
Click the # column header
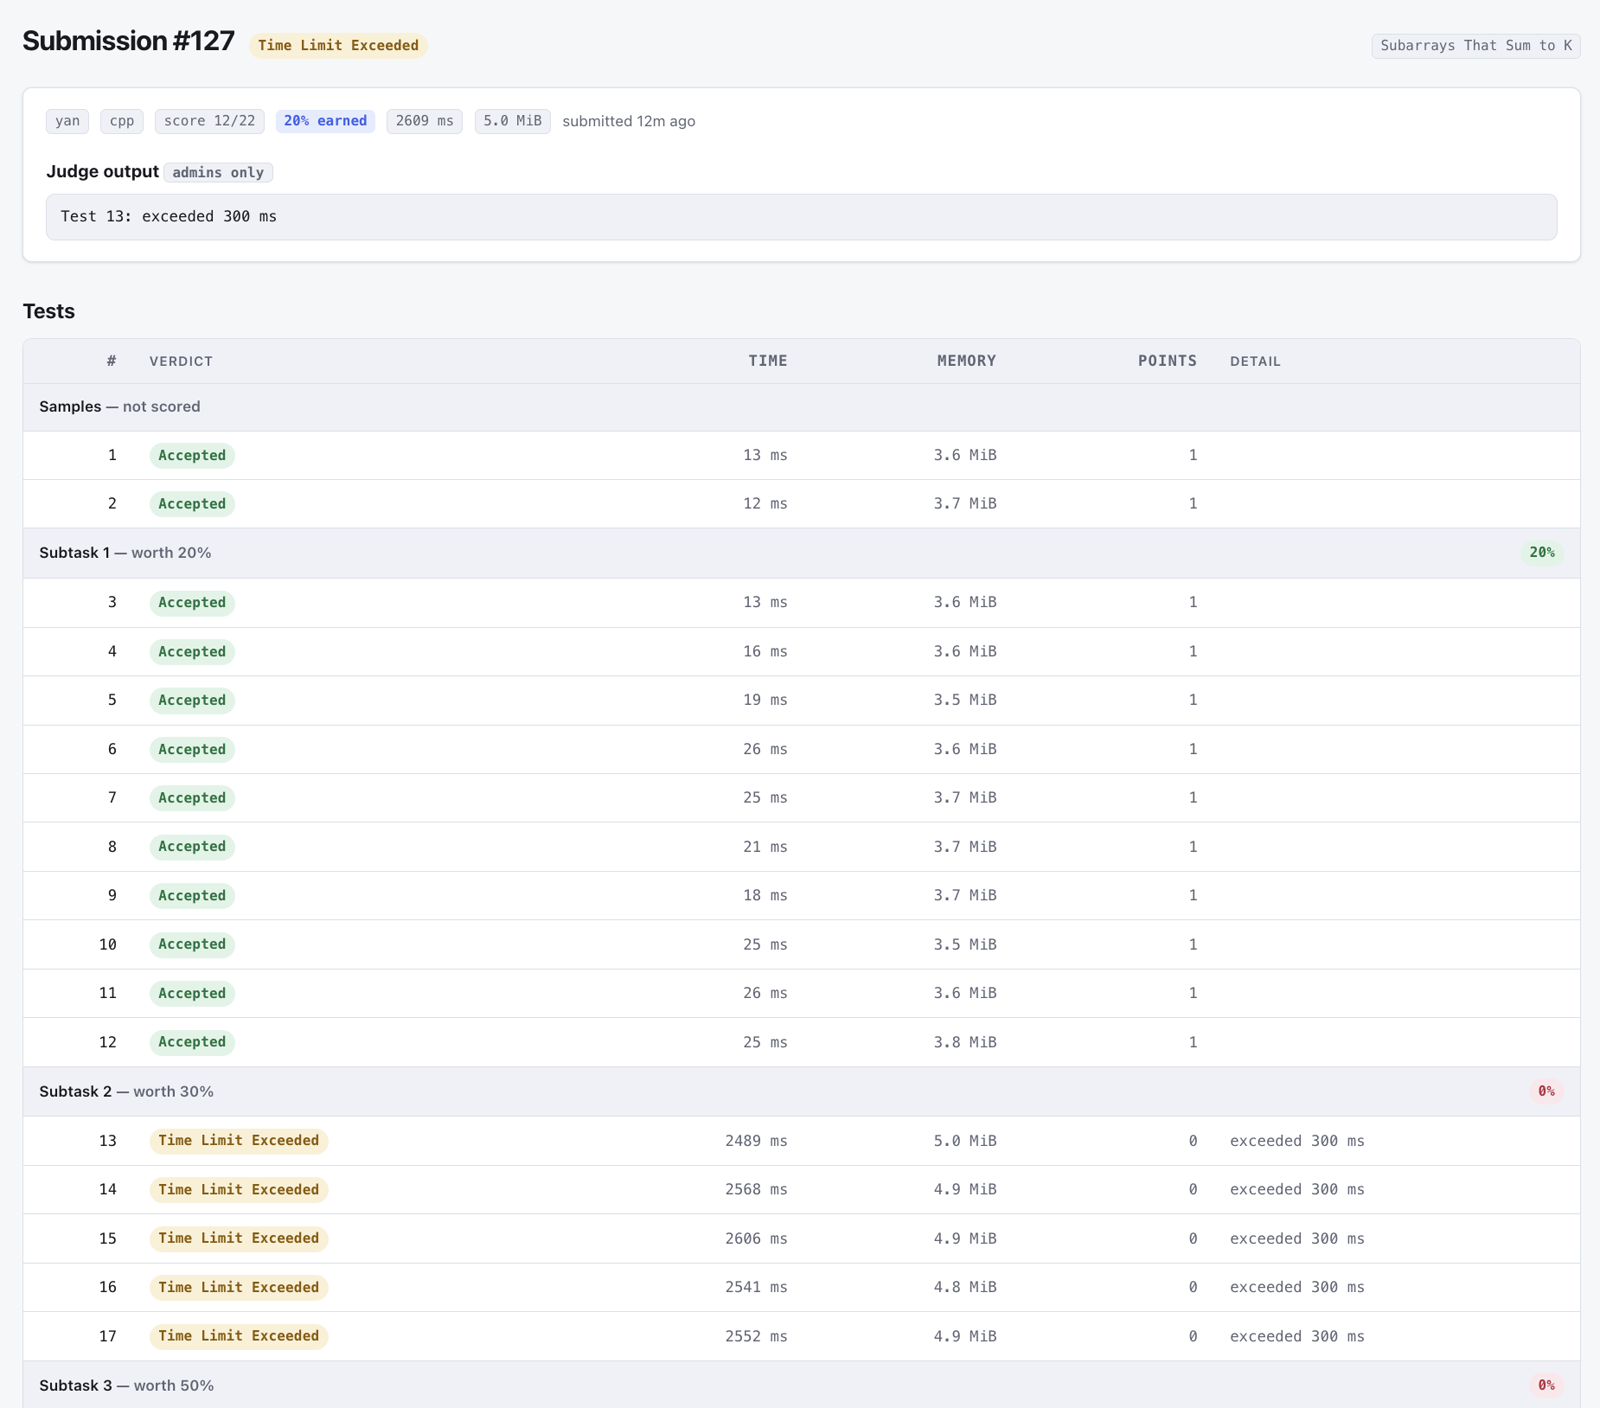[112, 361]
